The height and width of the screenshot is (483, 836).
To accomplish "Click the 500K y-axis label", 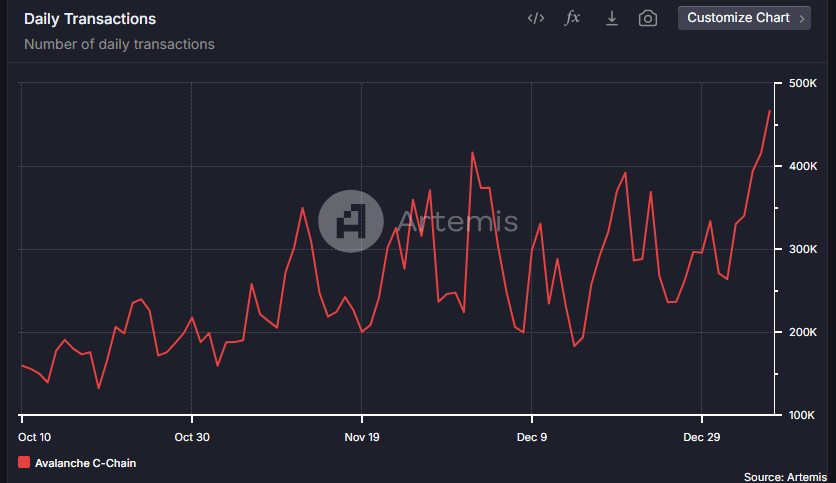I will 803,83.
